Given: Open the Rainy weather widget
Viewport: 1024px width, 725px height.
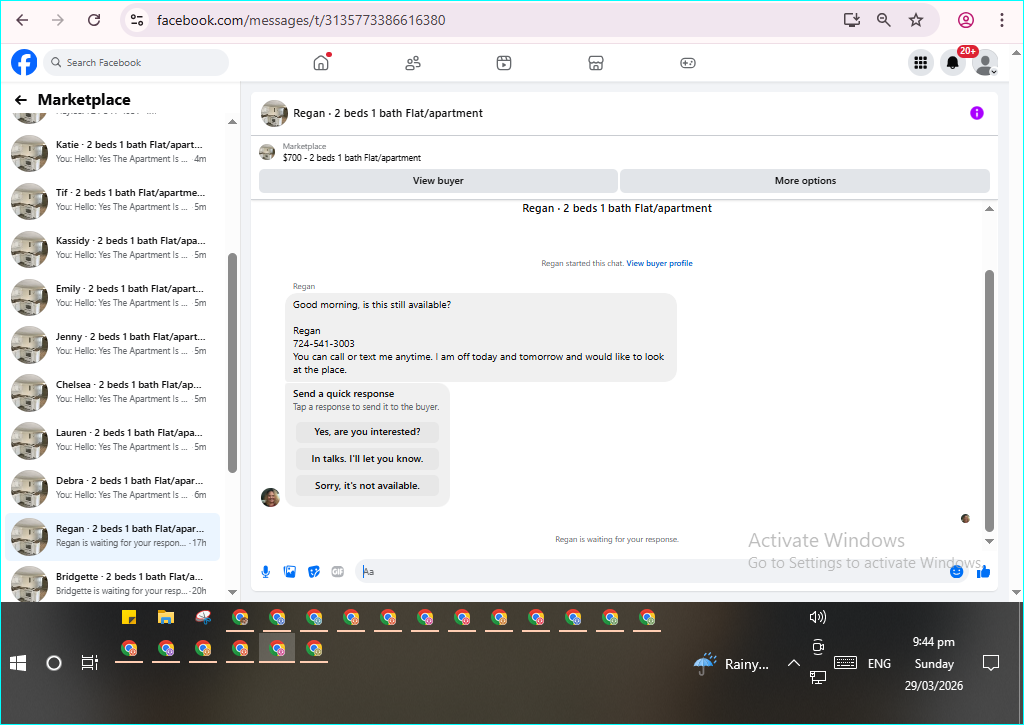Looking at the screenshot, I should (731, 664).
